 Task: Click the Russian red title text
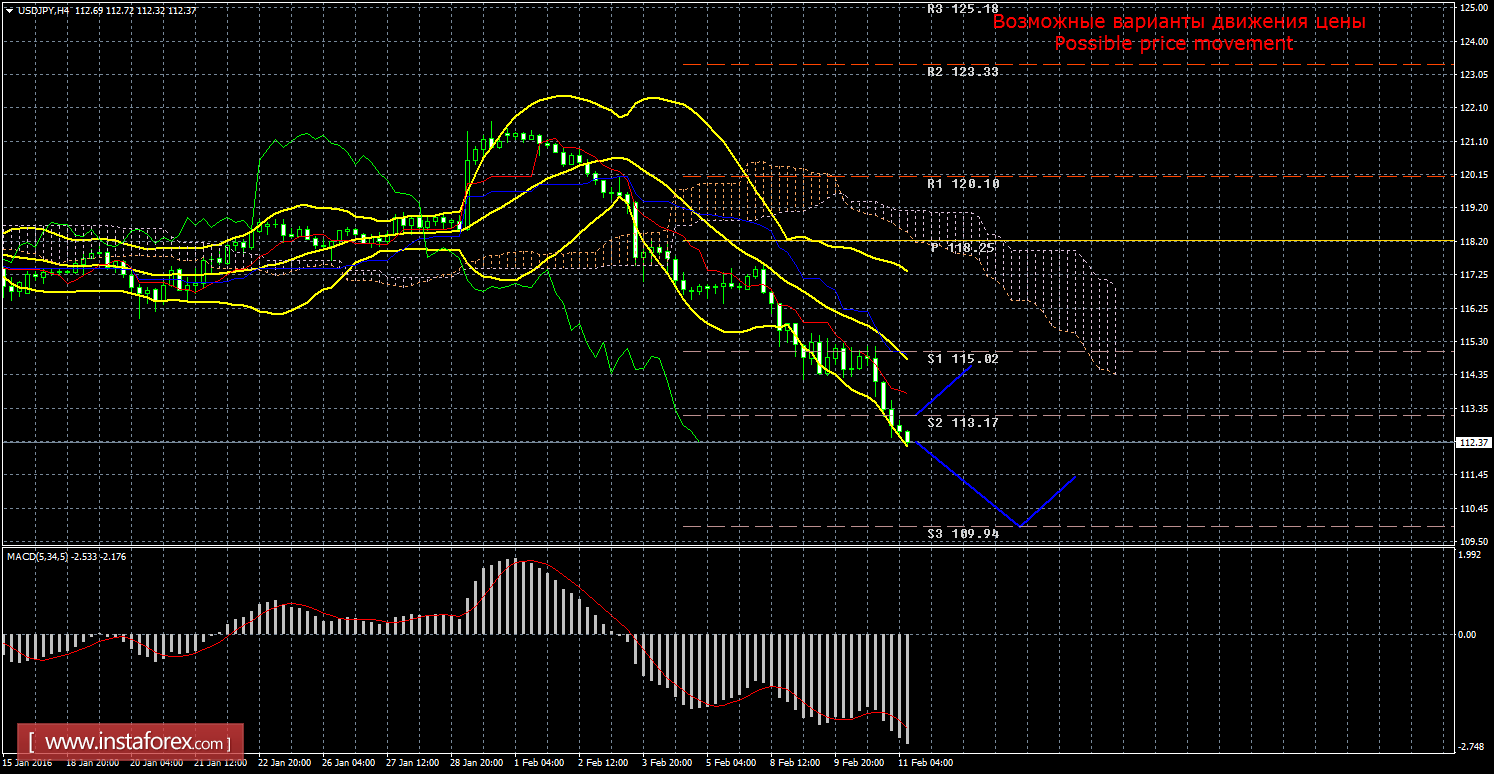click(1179, 21)
